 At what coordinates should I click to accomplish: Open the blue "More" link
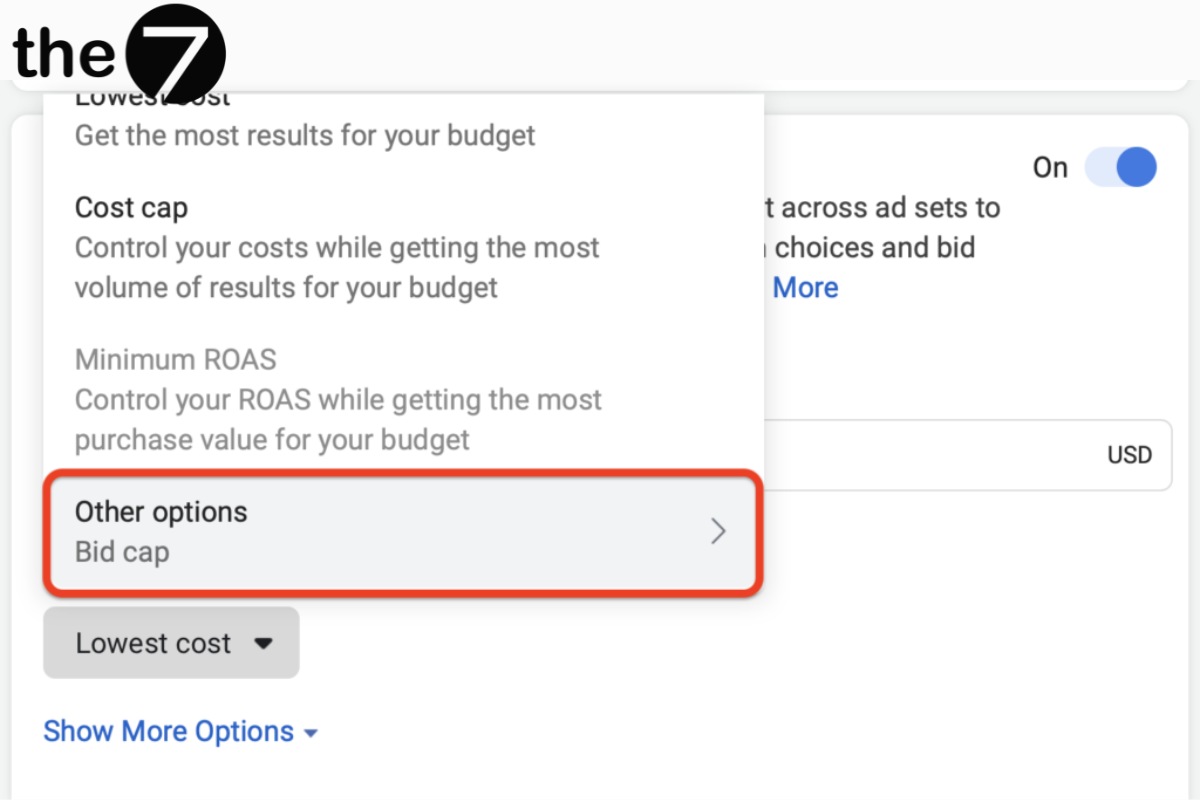pyautogui.click(x=805, y=288)
